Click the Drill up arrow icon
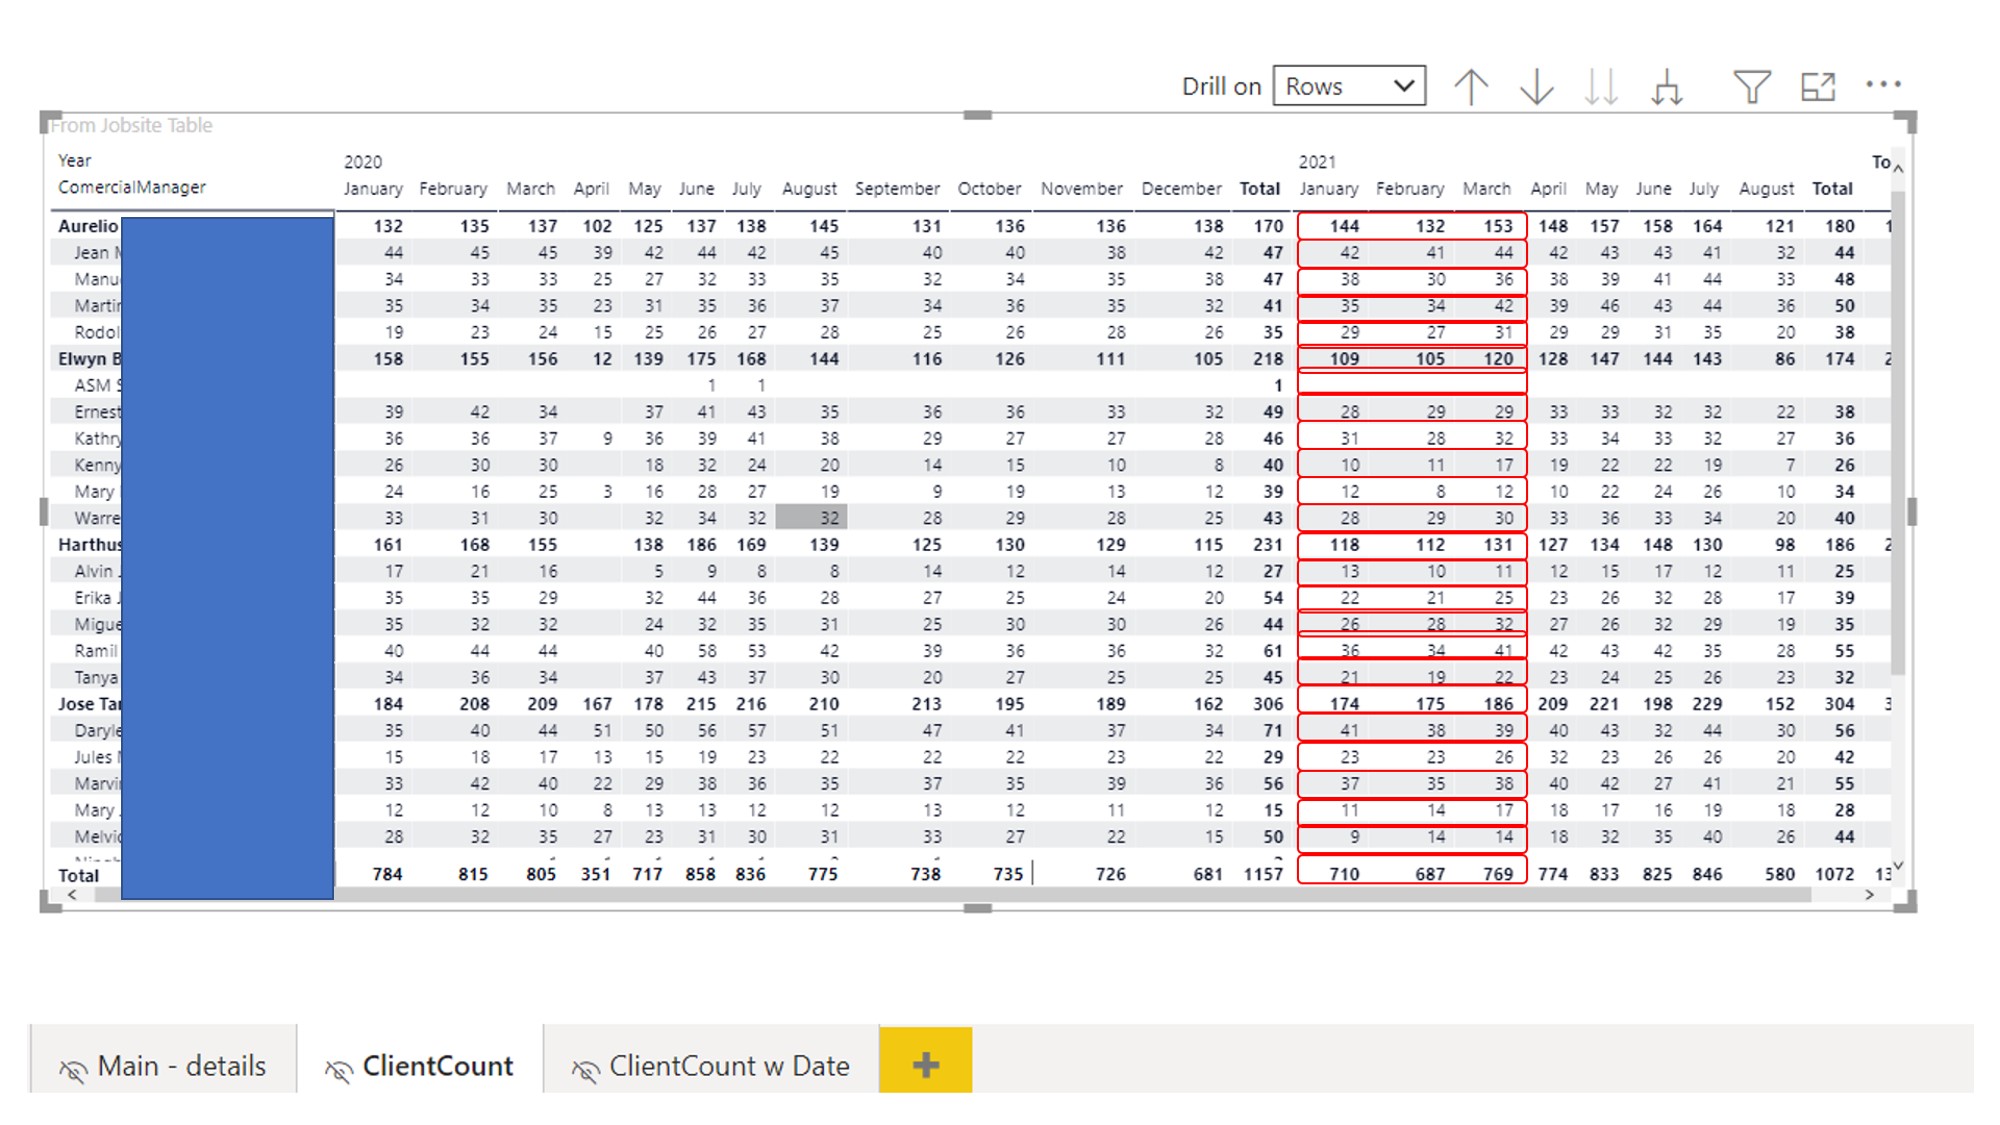Viewport: 2000px width, 1125px height. (1470, 87)
